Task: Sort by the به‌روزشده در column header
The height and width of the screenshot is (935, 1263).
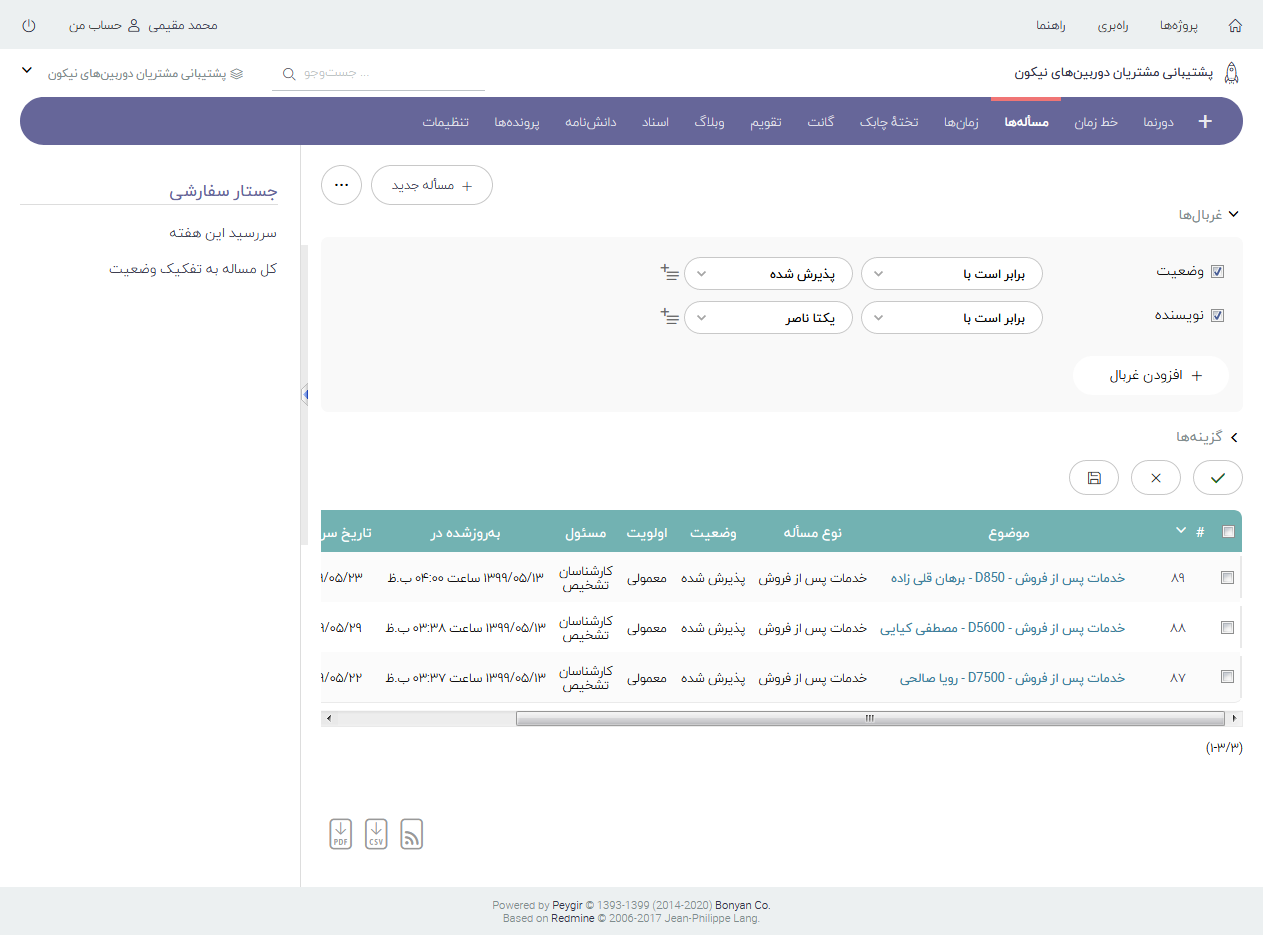Action: (x=465, y=533)
